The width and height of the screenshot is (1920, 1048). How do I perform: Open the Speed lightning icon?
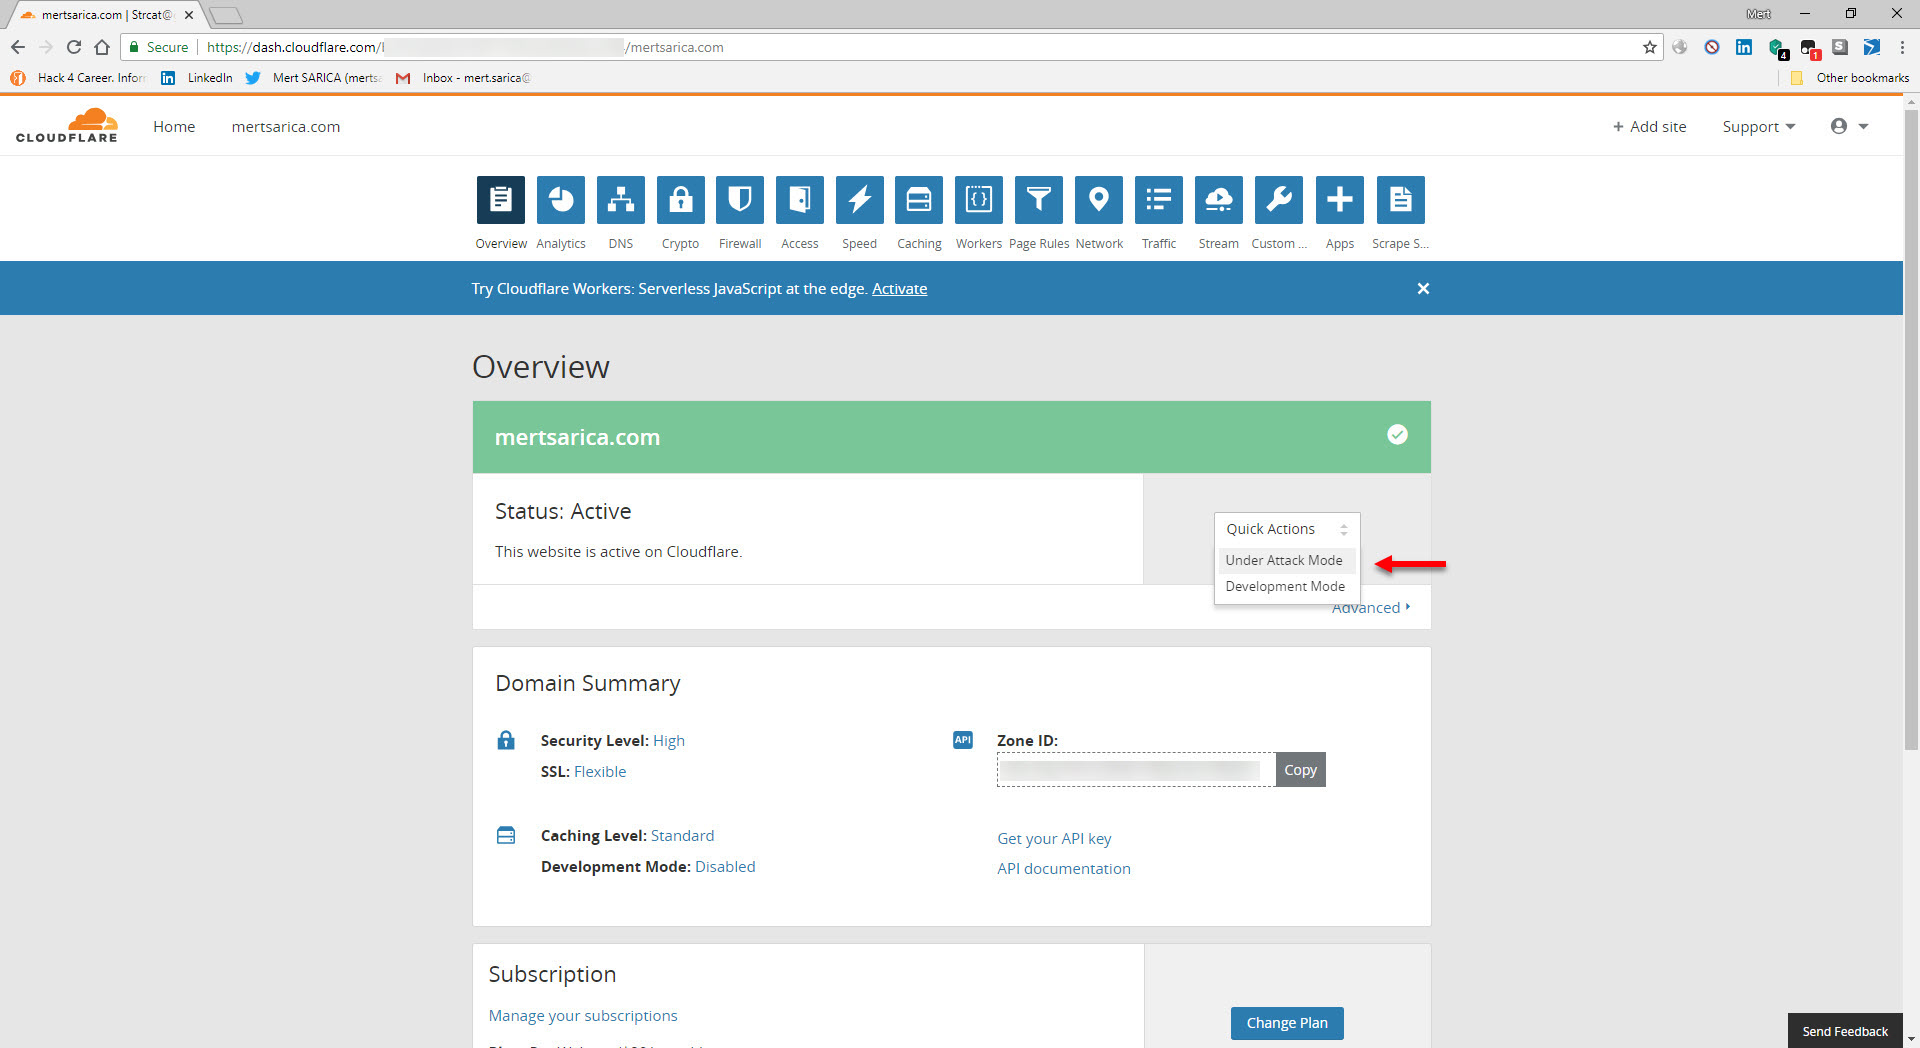pos(860,200)
